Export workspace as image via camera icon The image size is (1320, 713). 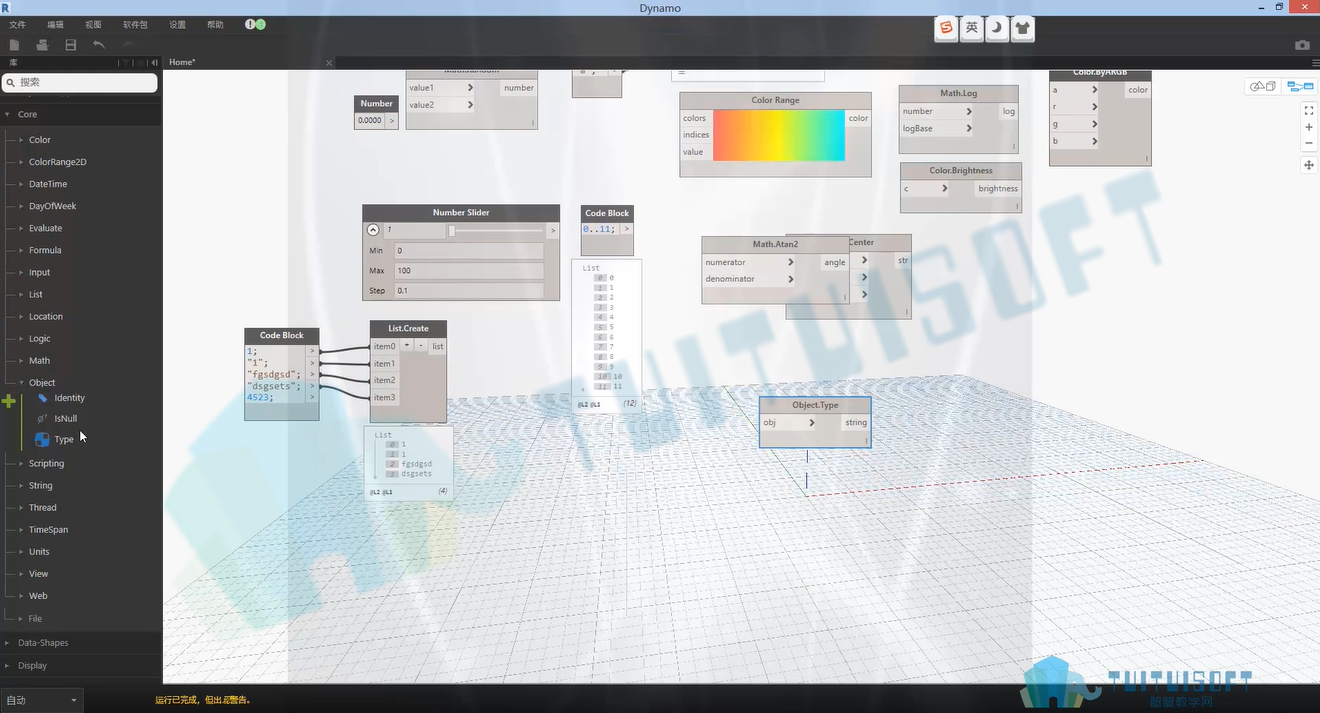[x=1302, y=45]
